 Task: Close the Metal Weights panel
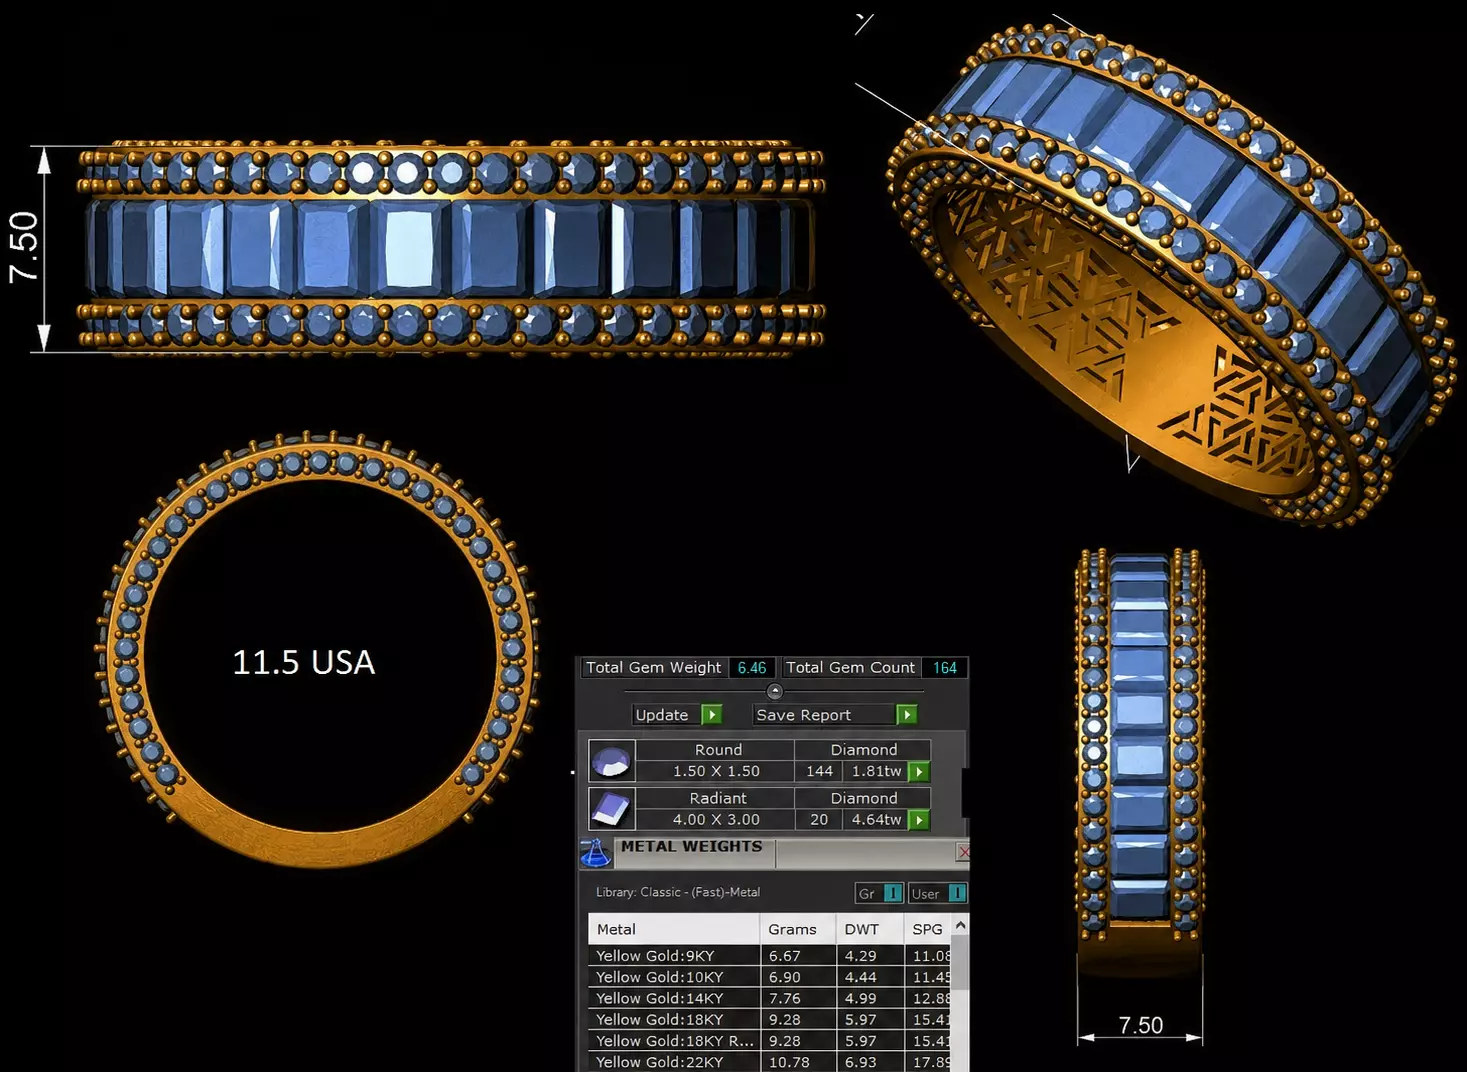[x=963, y=852]
